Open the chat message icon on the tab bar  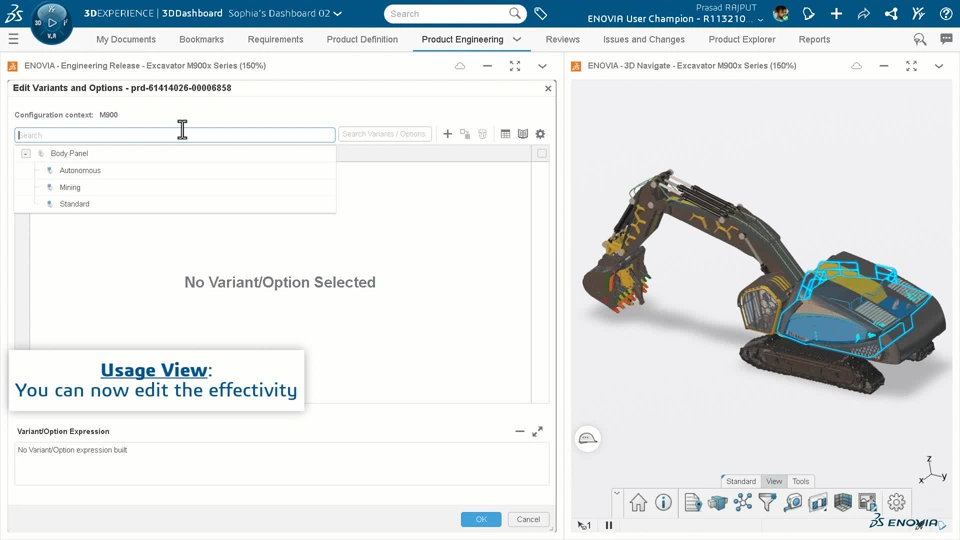947,39
